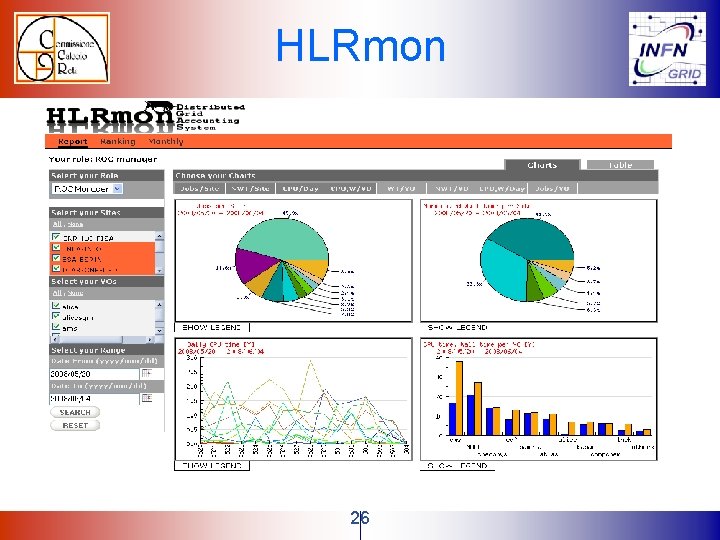Uncheck the ESA-ESRIN site checkbox
720x540 pixels.
click(56, 258)
